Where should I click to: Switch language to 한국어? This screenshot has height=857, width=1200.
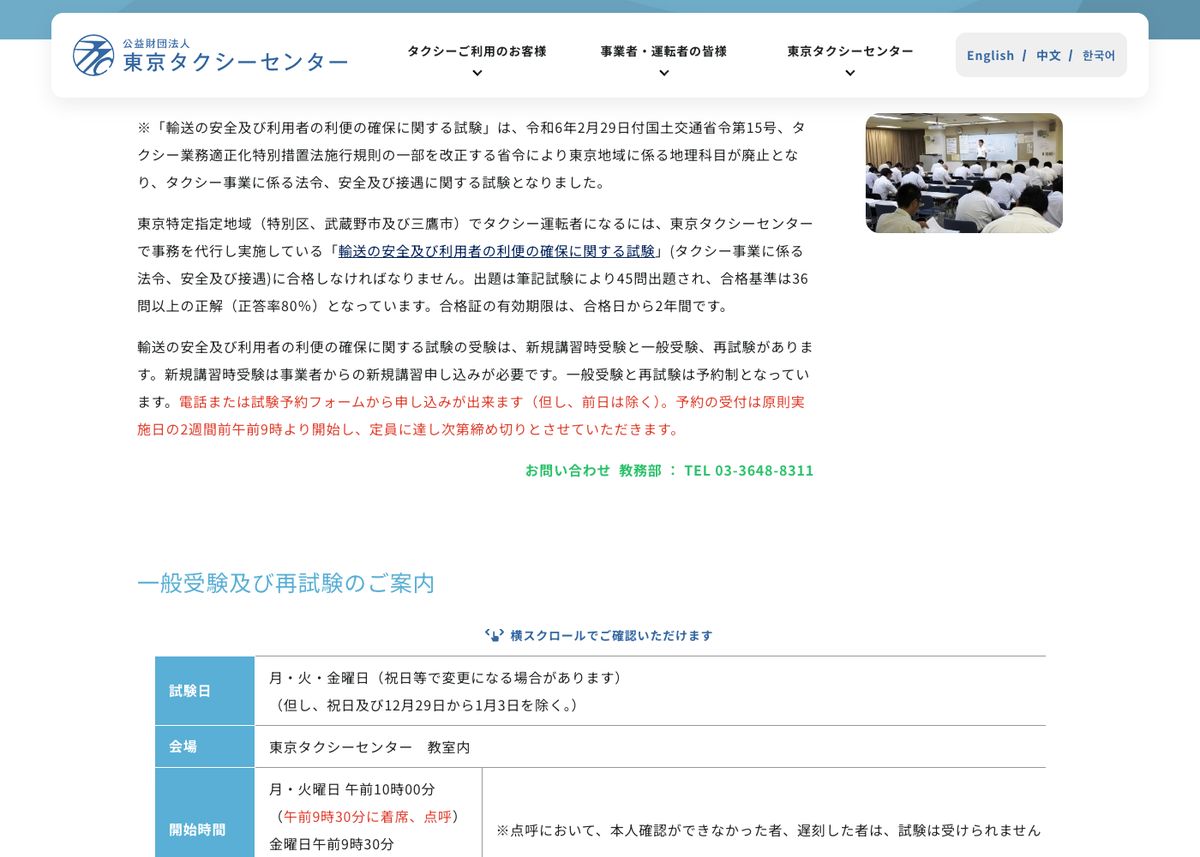(1098, 56)
